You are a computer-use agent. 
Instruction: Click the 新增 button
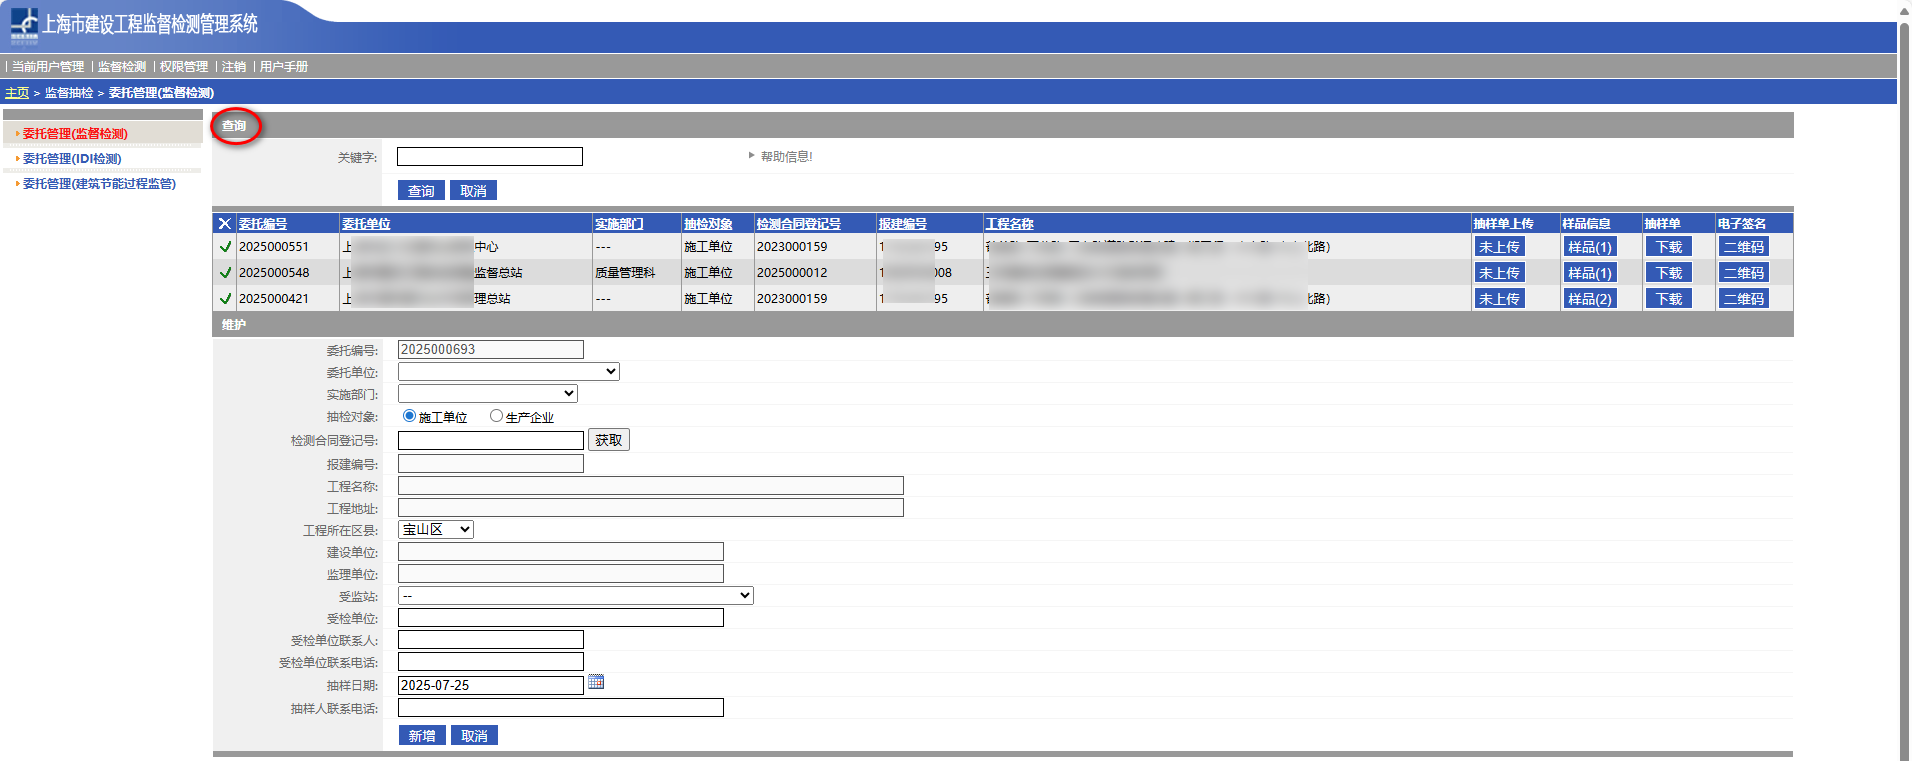pos(421,736)
